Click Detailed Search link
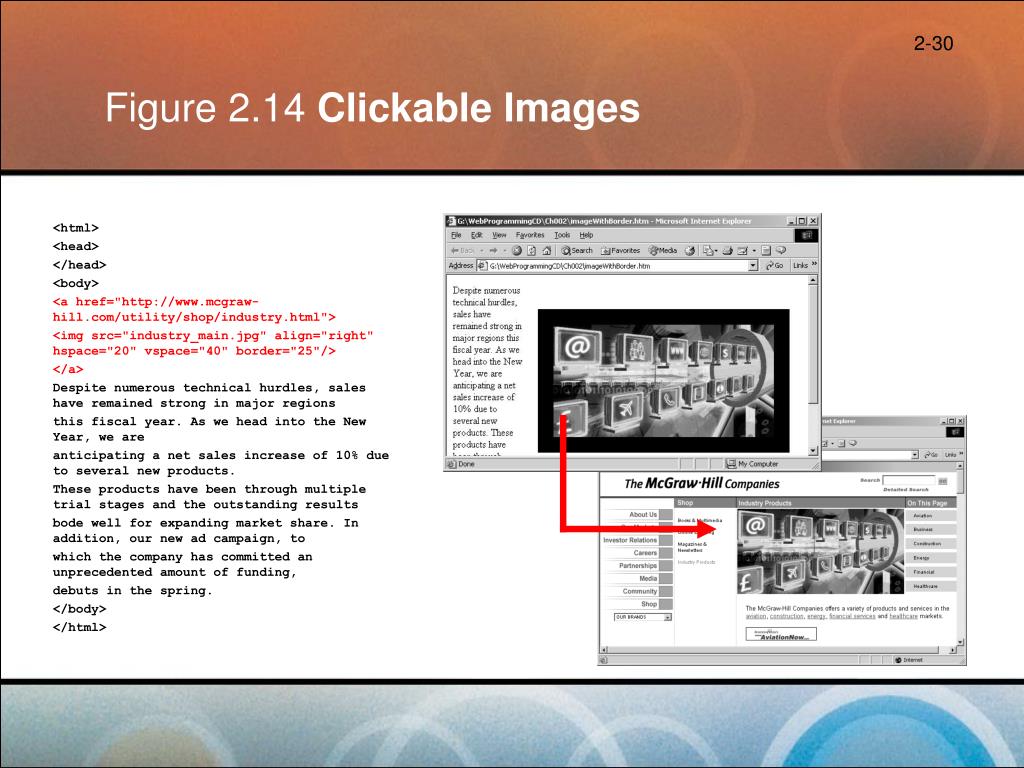Image resolution: width=1024 pixels, height=768 pixels. pyautogui.click(x=906, y=489)
